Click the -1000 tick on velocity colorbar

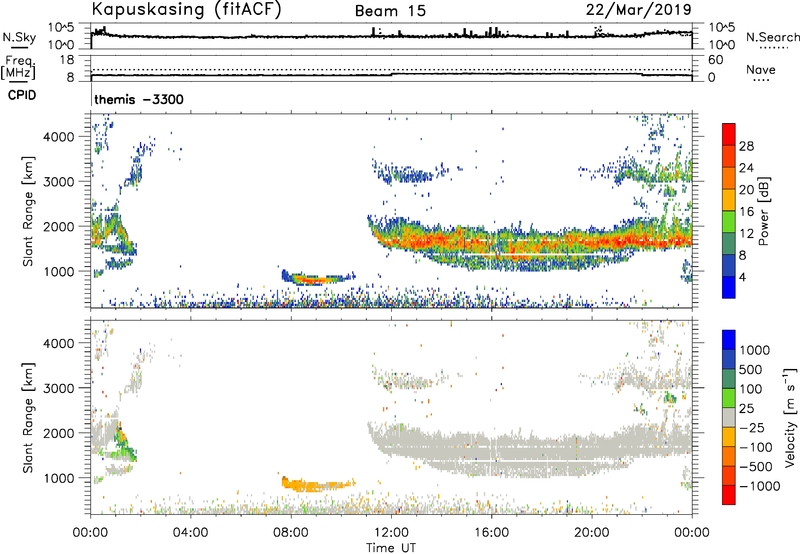point(759,486)
